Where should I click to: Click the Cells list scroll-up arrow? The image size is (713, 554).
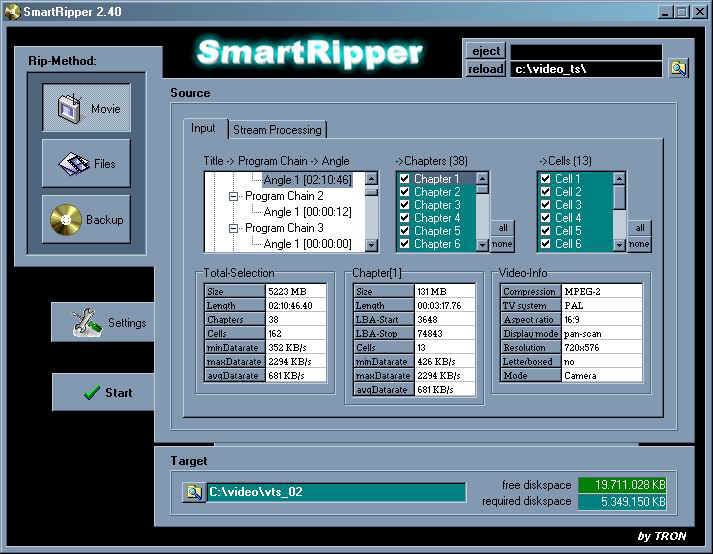tap(619, 178)
